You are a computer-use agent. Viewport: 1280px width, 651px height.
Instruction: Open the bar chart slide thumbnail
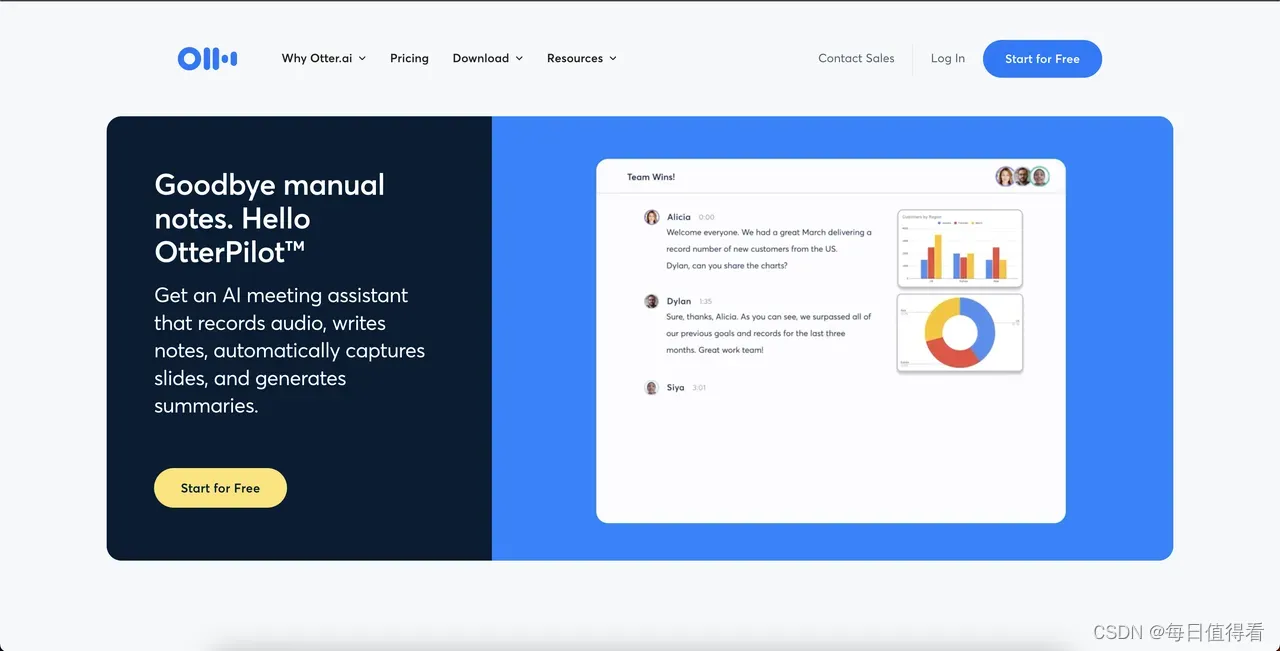(960, 247)
